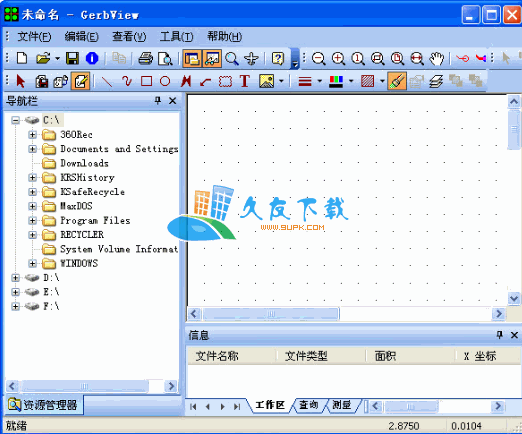The height and width of the screenshot is (434, 522).
Task: Open the 文件(F) menu
Action: (34, 36)
